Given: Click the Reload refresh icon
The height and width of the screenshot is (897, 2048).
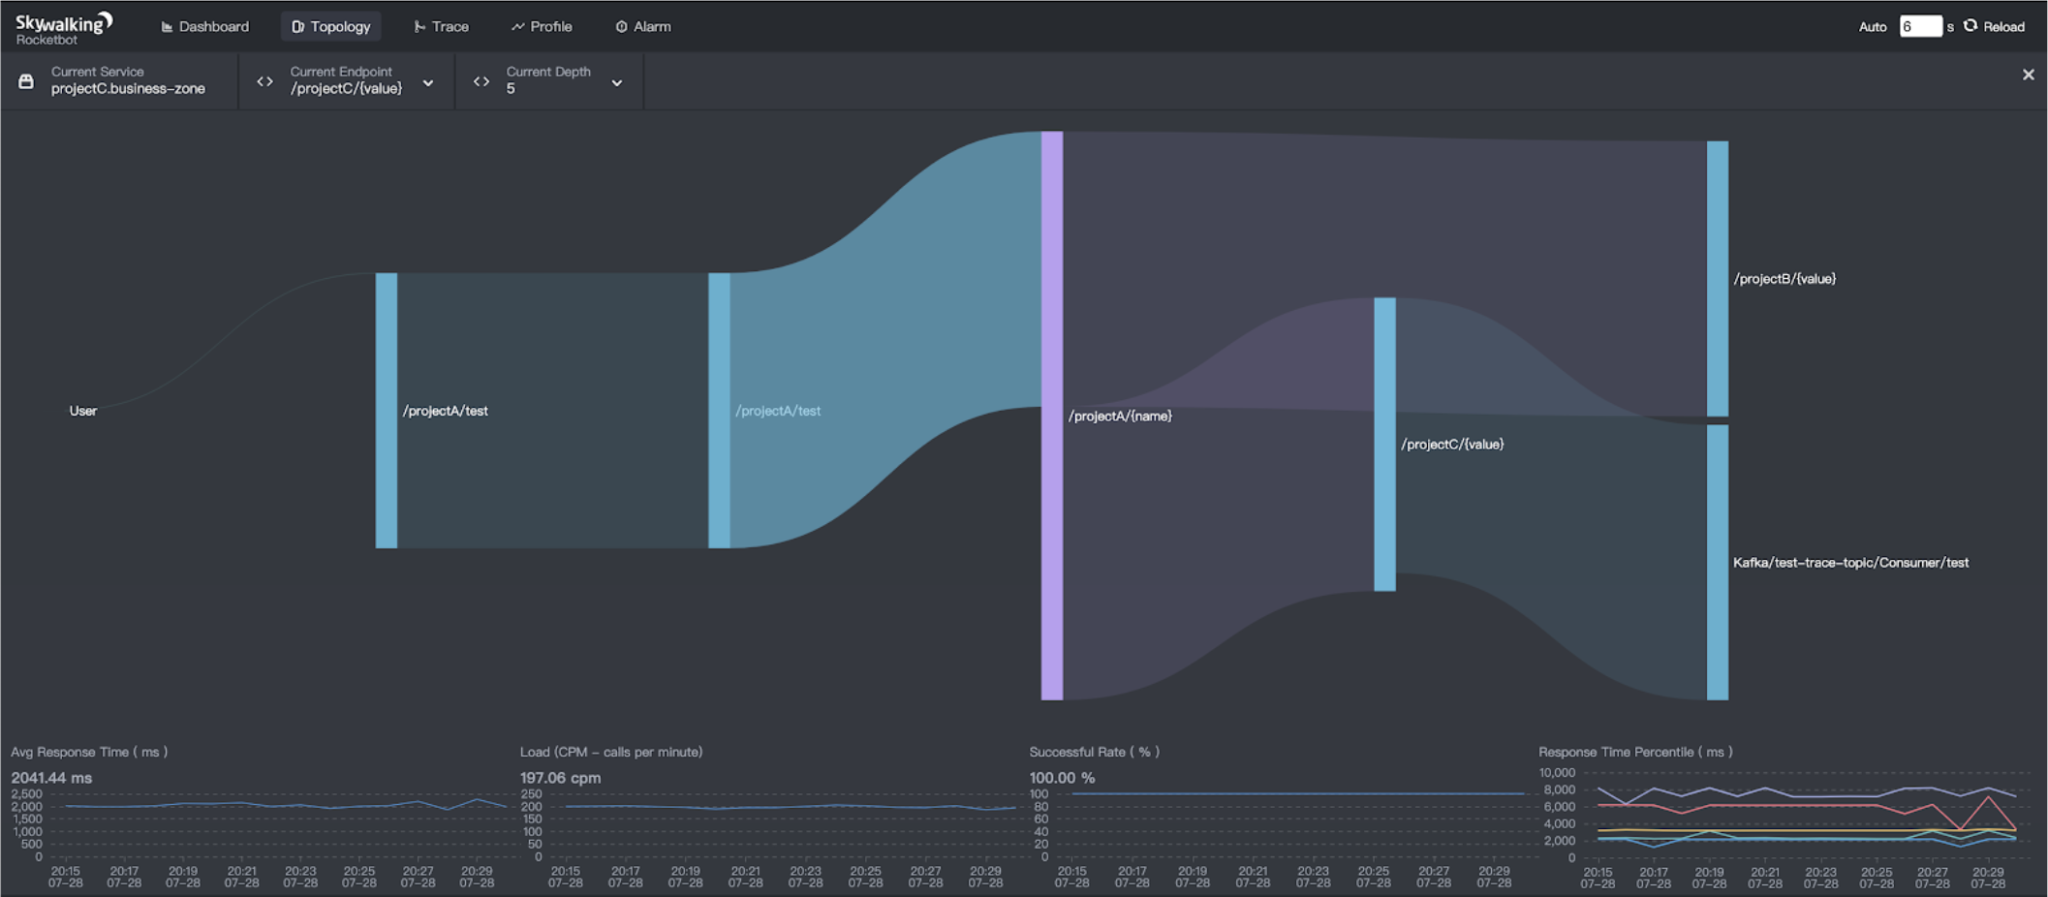Looking at the screenshot, I should [1970, 26].
